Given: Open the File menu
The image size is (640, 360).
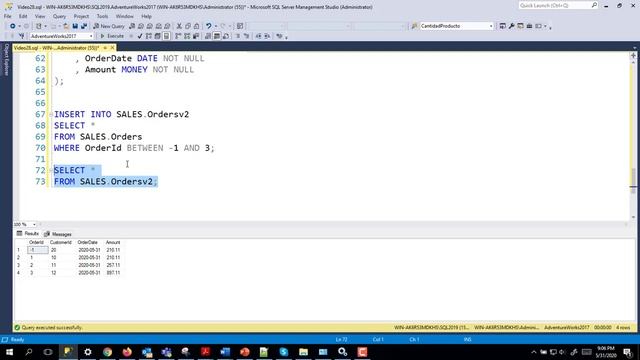Looking at the screenshot, I should (7, 16).
